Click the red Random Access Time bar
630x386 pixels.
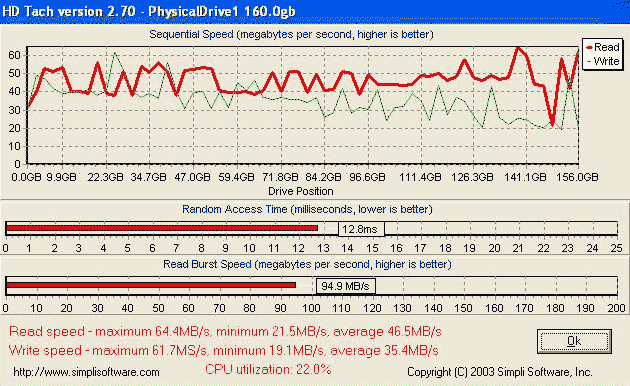coord(162,228)
